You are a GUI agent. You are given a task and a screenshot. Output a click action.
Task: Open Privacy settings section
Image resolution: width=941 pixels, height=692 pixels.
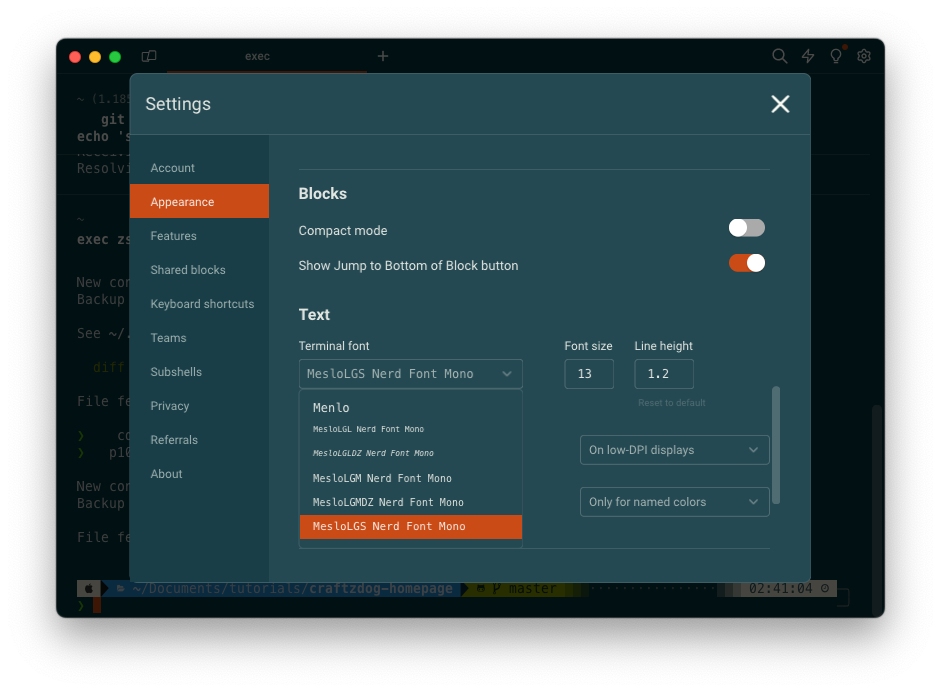199,406
